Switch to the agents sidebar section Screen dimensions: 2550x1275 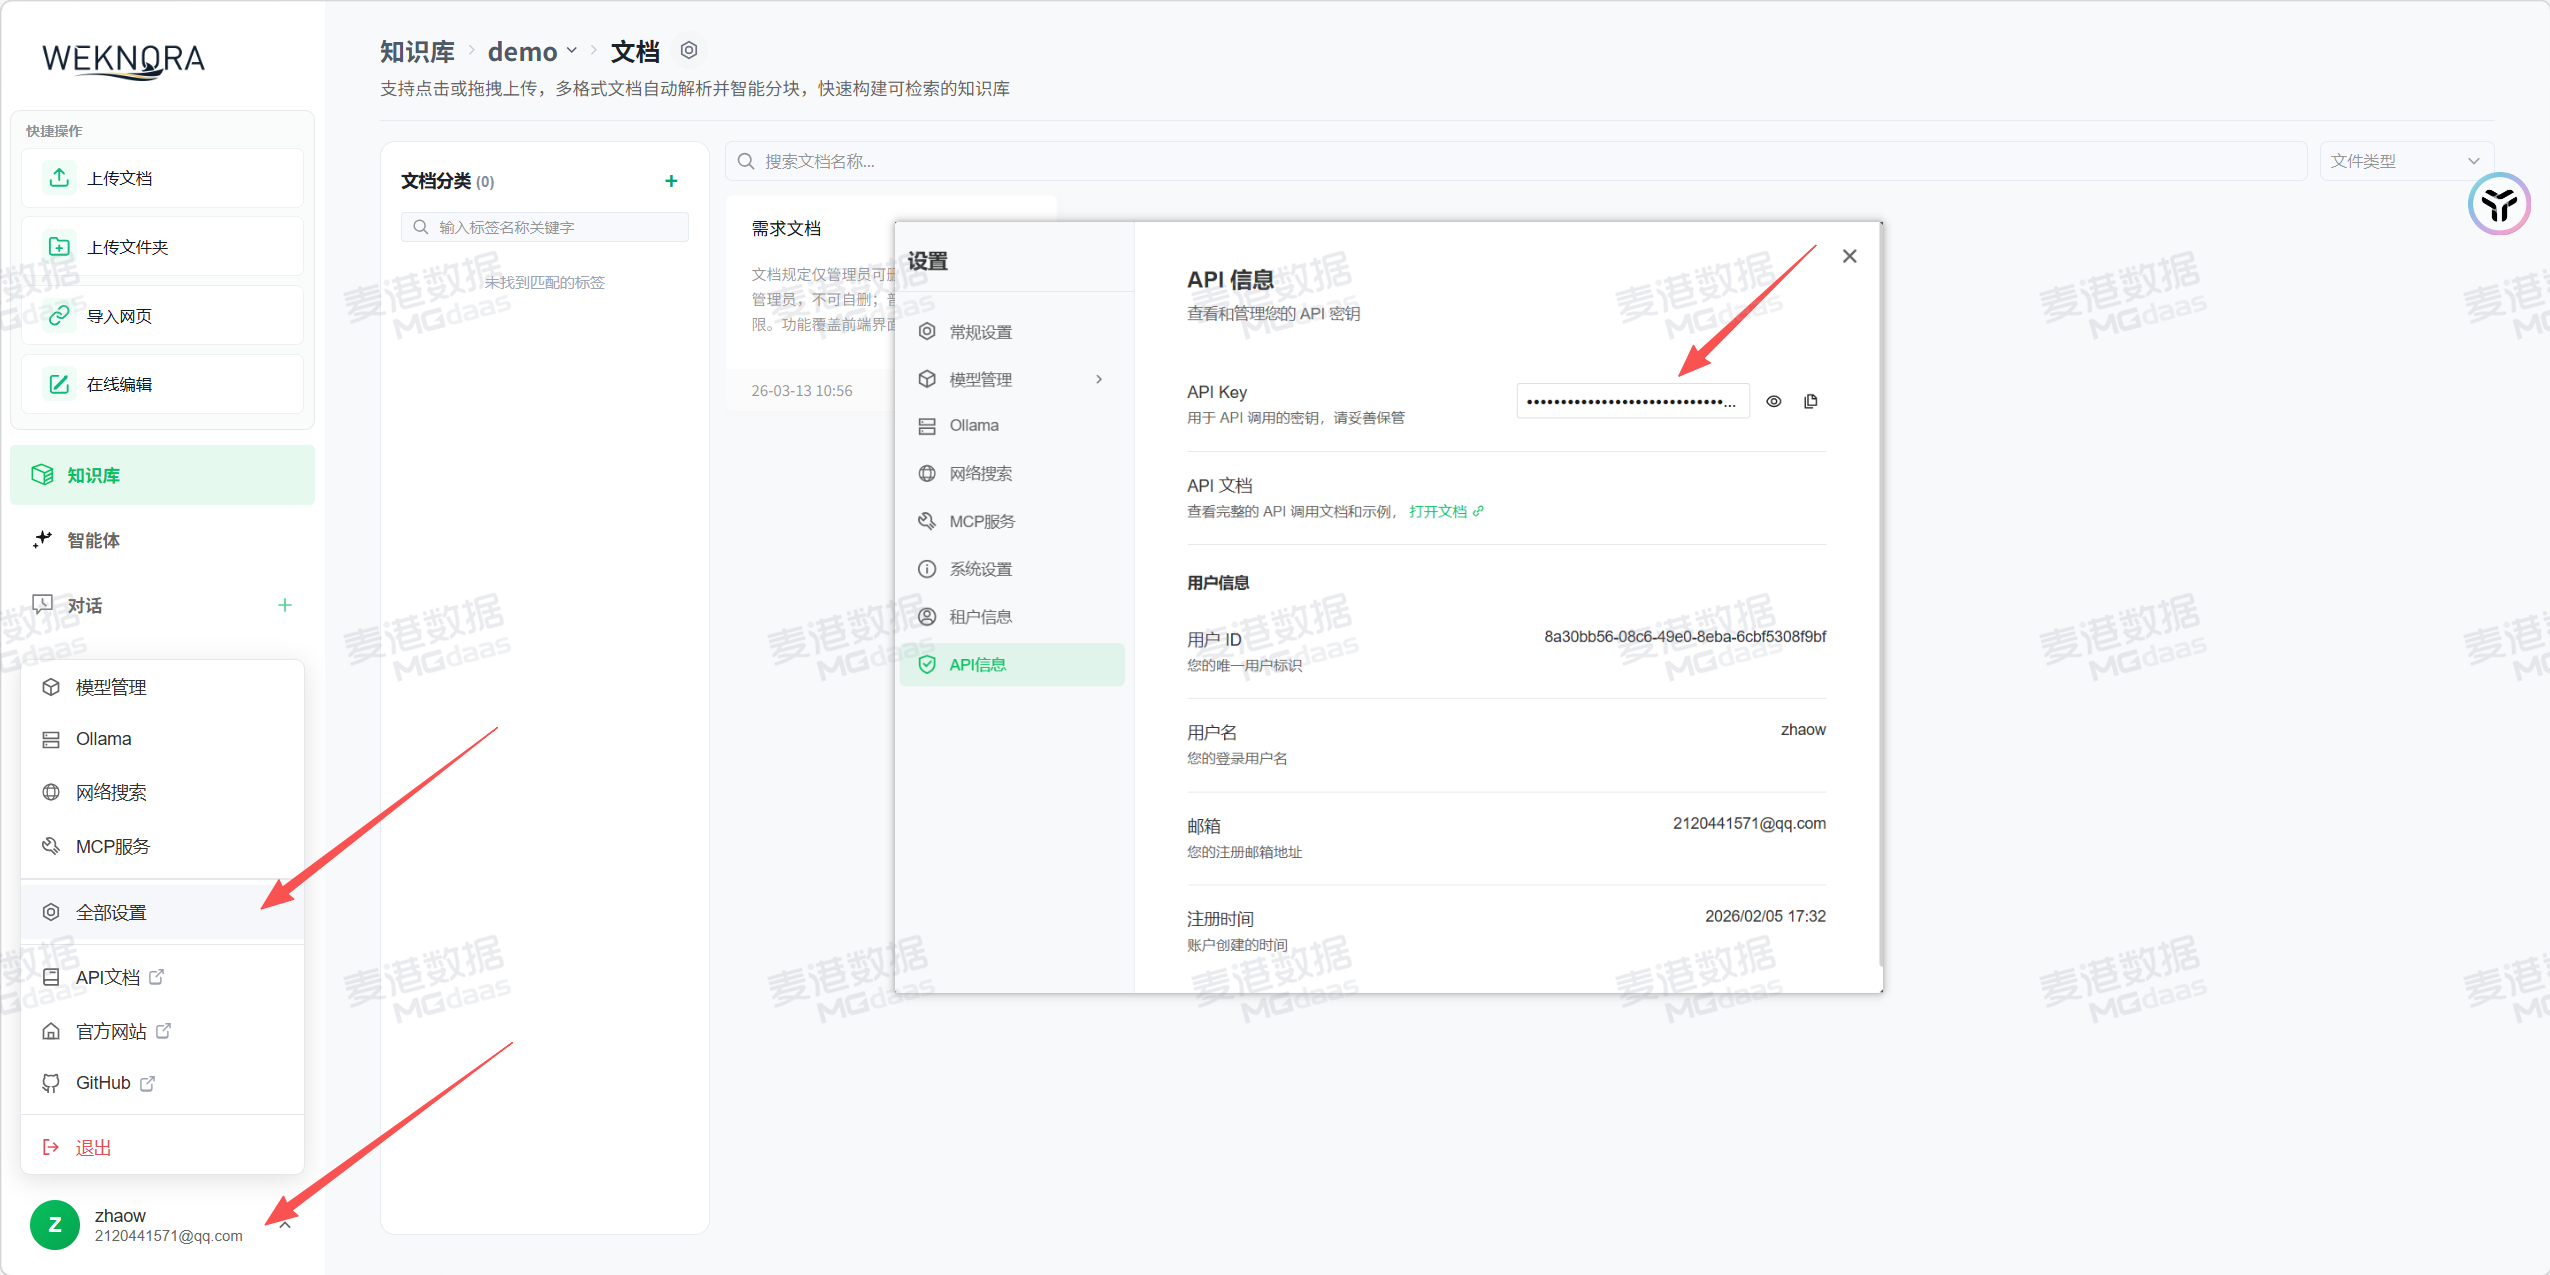93,540
